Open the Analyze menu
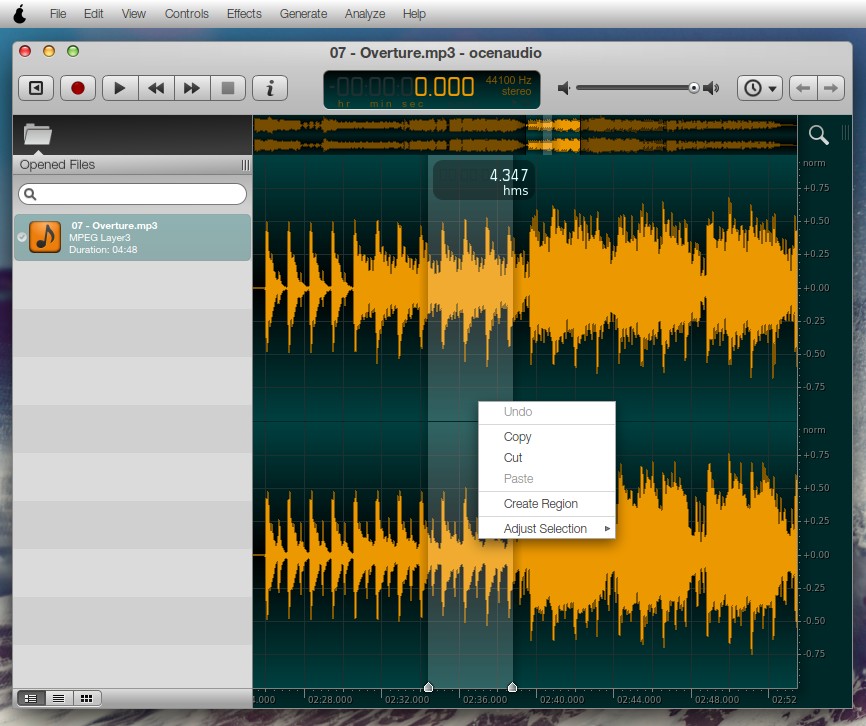The image size is (866, 726). point(365,14)
